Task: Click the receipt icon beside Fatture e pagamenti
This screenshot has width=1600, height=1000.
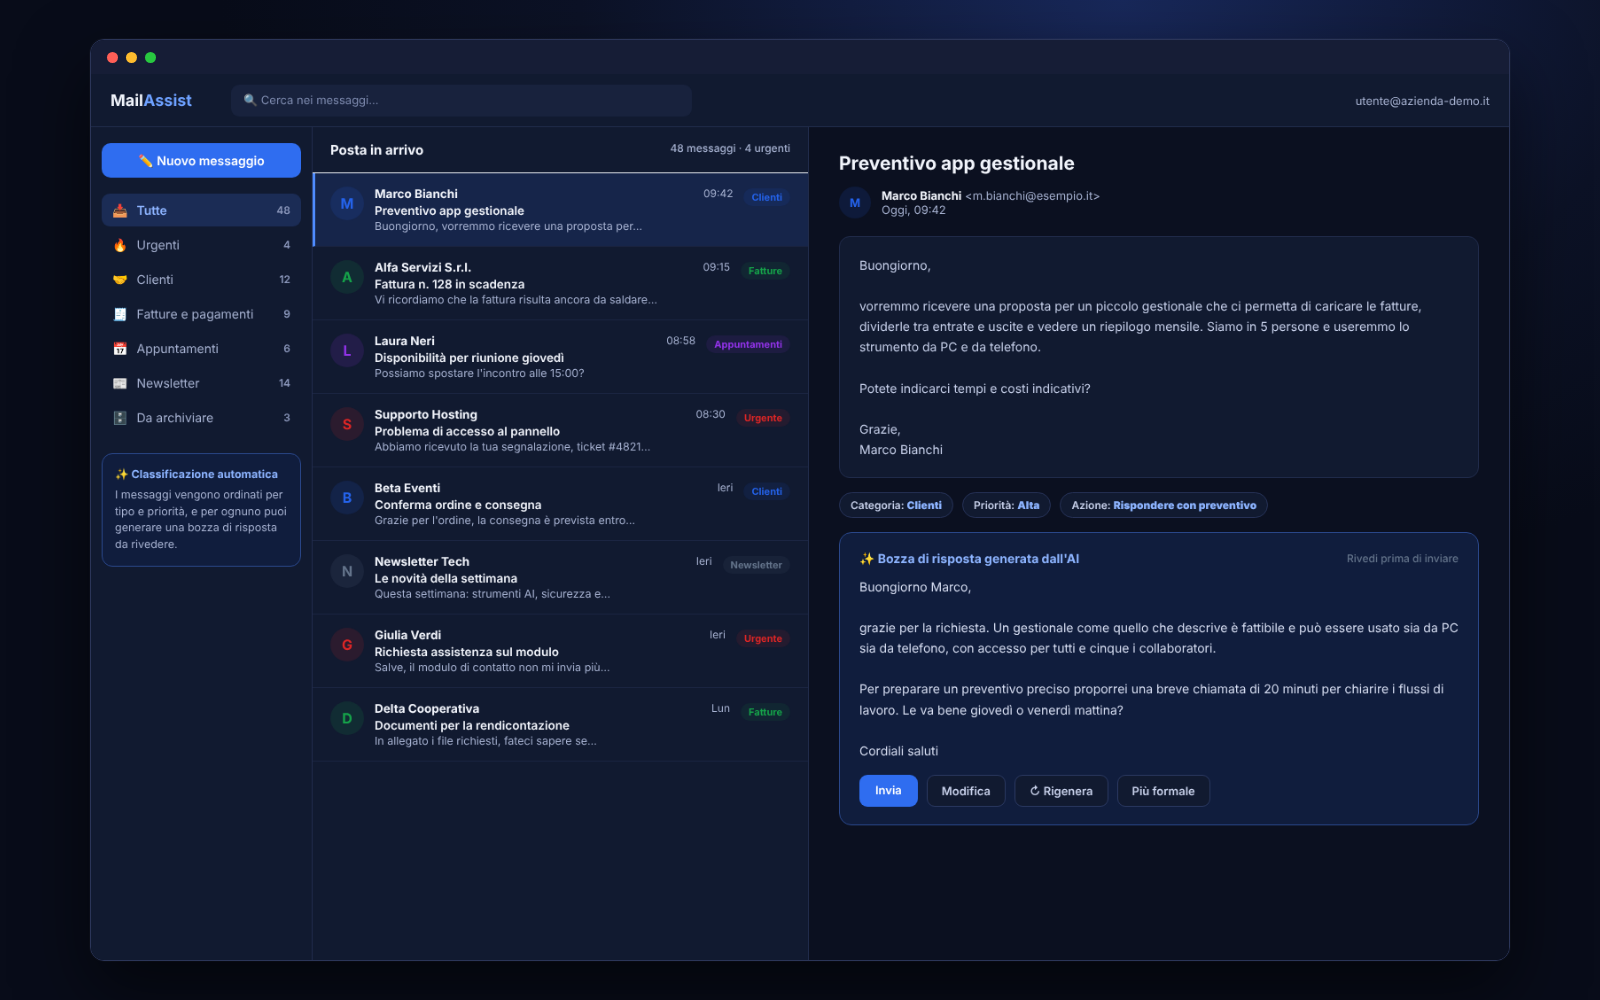Action: (x=120, y=314)
